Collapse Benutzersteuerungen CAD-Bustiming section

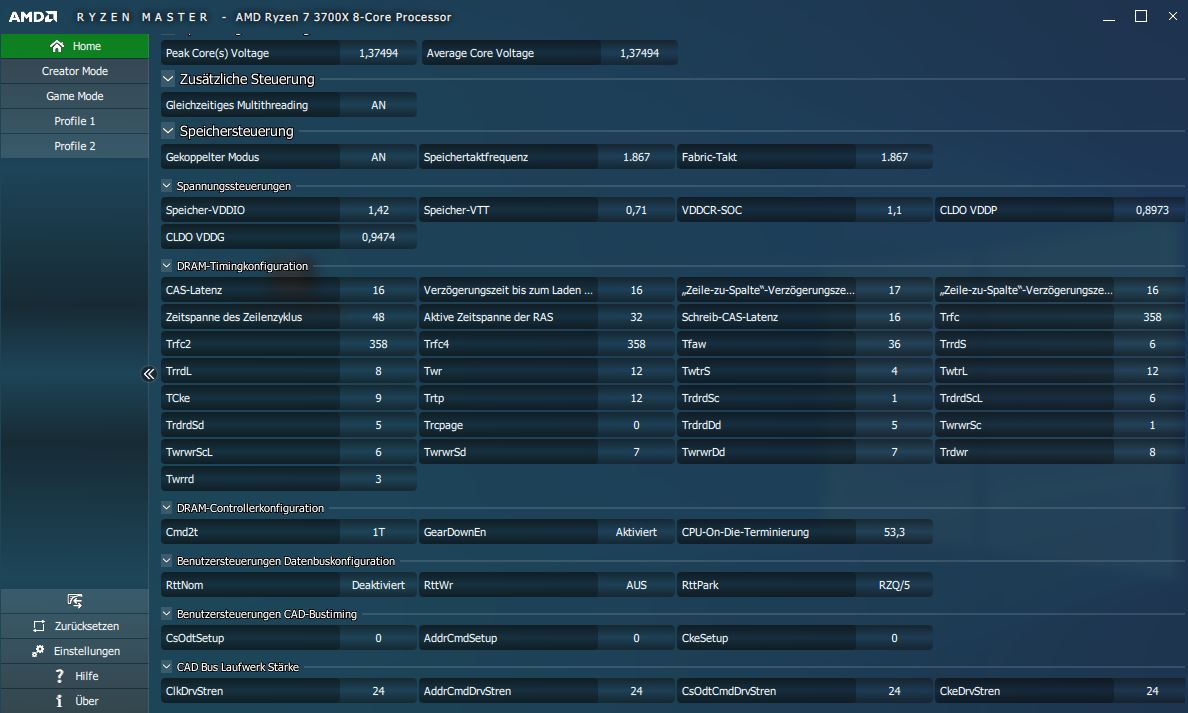[x=167, y=614]
